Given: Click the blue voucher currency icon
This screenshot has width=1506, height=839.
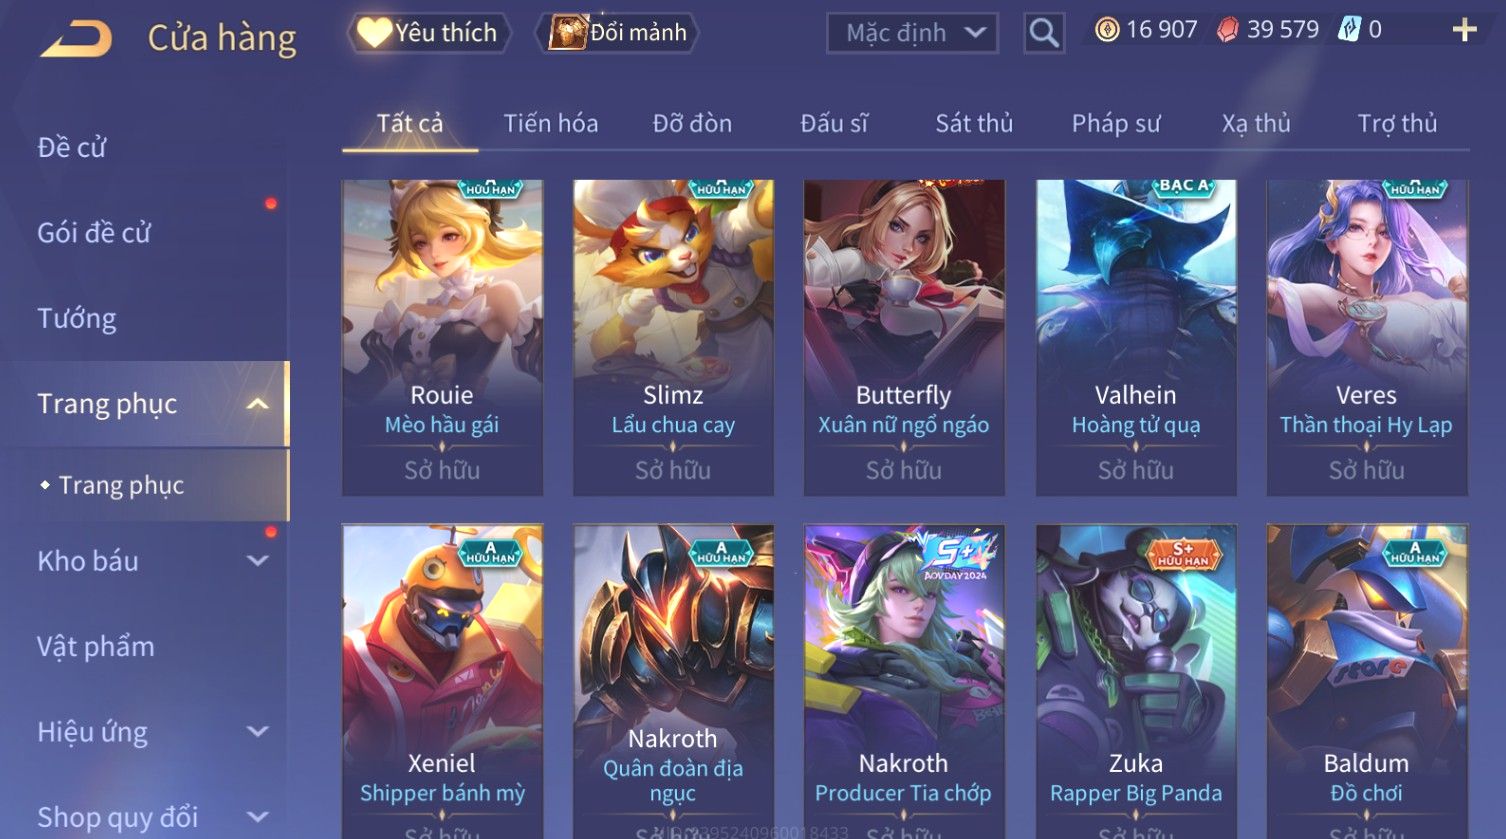Looking at the screenshot, I should [1349, 30].
